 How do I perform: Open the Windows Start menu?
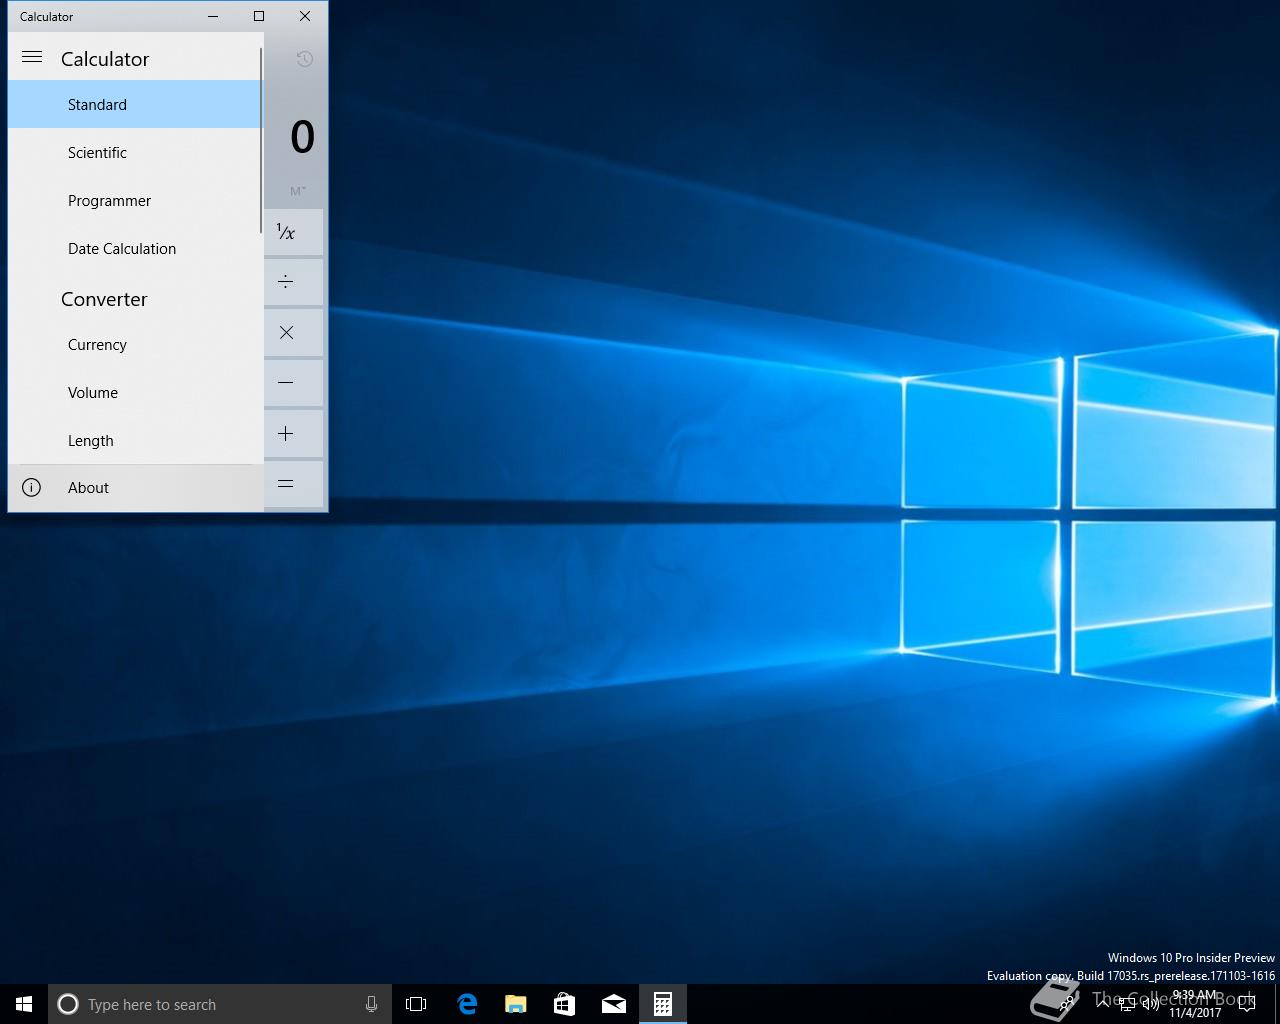pyautogui.click(x=24, y=1004)
